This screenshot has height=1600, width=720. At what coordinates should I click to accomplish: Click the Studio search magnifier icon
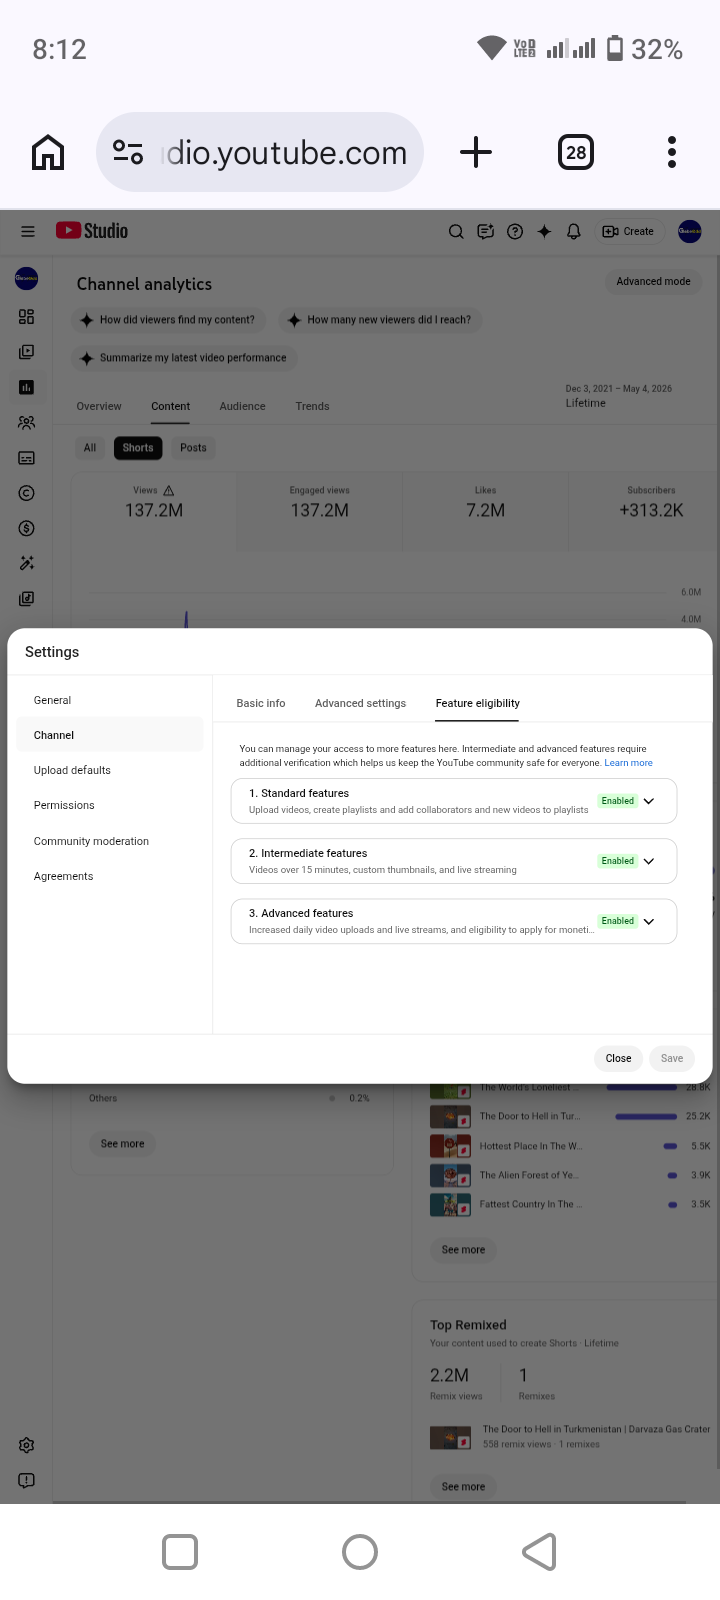tap(456, 231)
